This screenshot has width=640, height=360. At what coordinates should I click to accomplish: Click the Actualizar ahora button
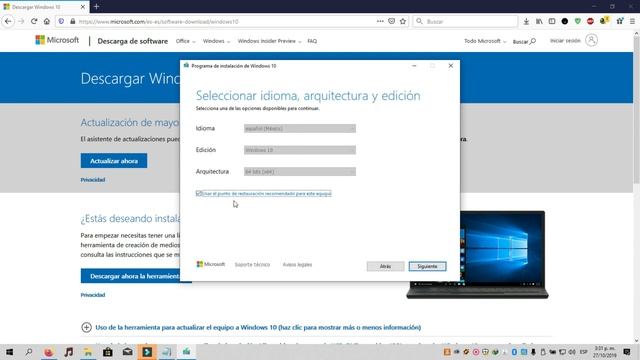click(114, 161)
